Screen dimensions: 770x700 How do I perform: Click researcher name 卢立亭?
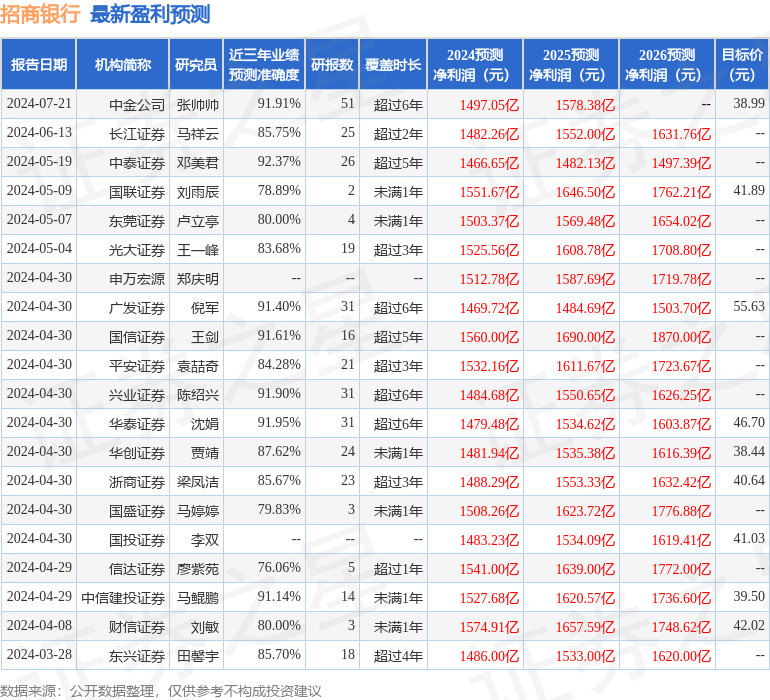[197, 221]
